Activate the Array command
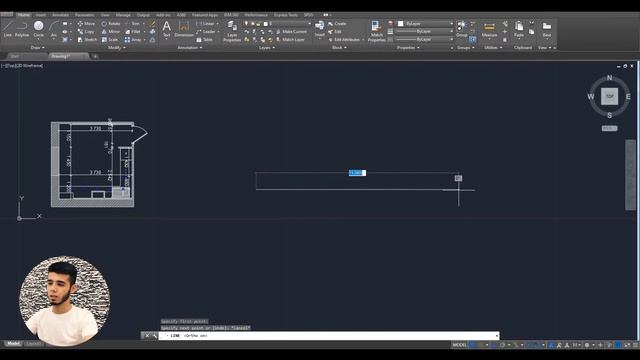 133,40
